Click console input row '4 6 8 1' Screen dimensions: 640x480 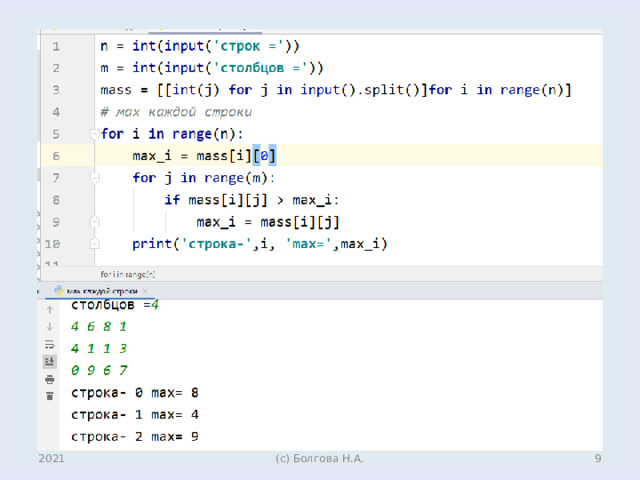99,327
